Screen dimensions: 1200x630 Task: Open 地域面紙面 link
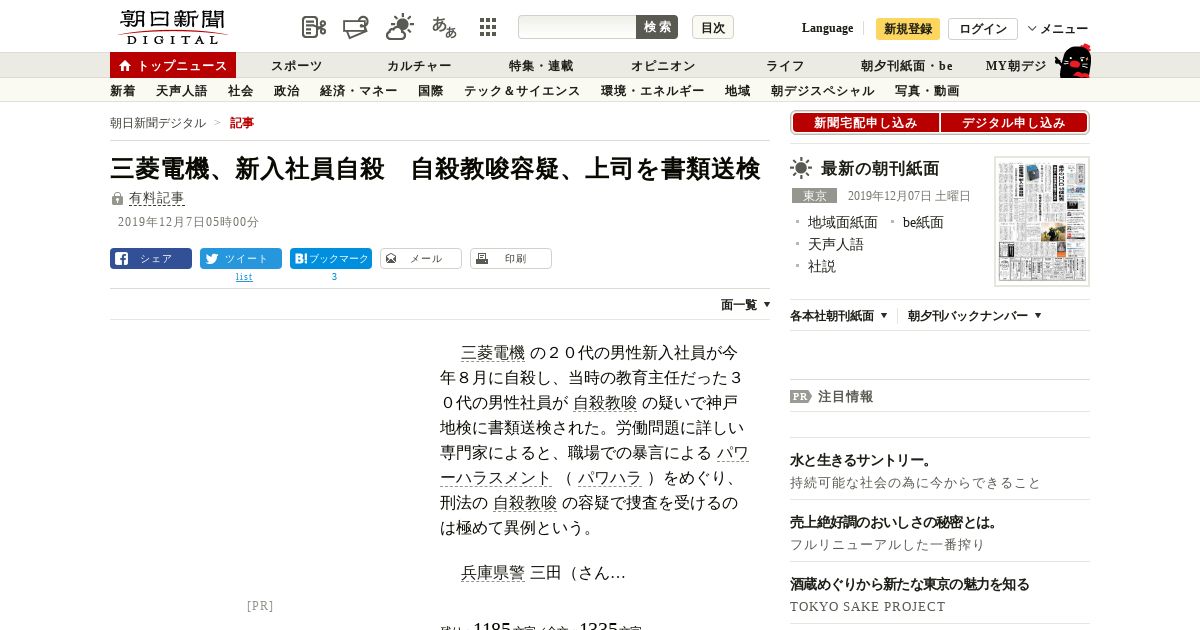[843, 222]
